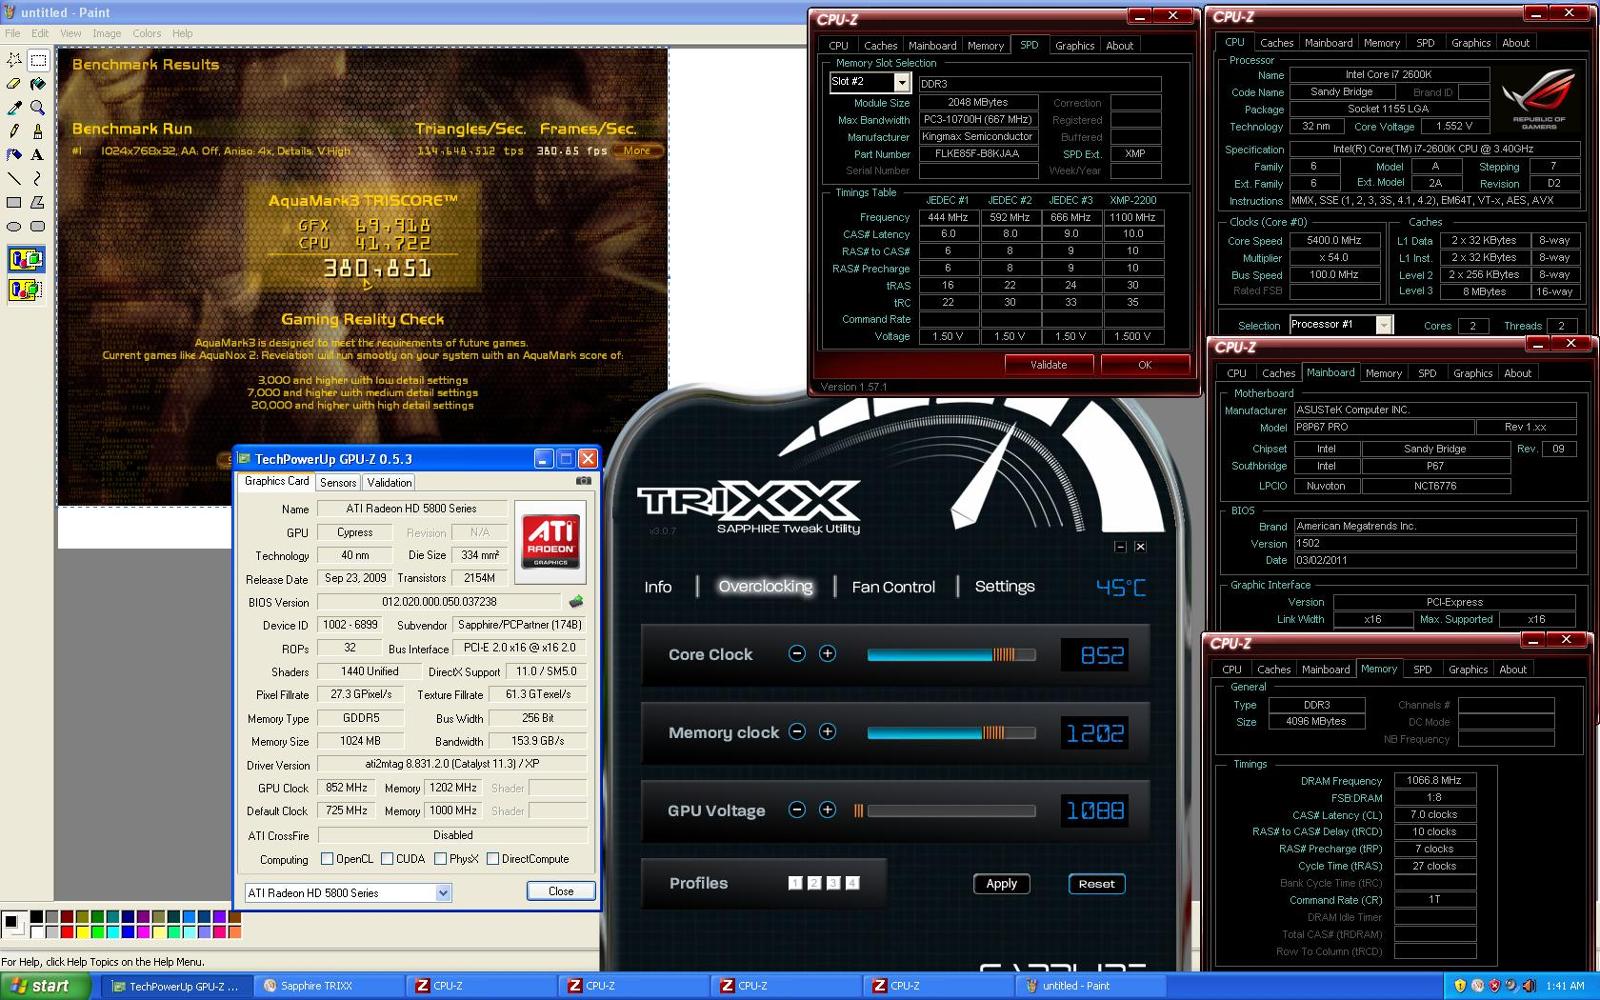
Task: Select the Brush tool in Paint
Action: [38, 131]
